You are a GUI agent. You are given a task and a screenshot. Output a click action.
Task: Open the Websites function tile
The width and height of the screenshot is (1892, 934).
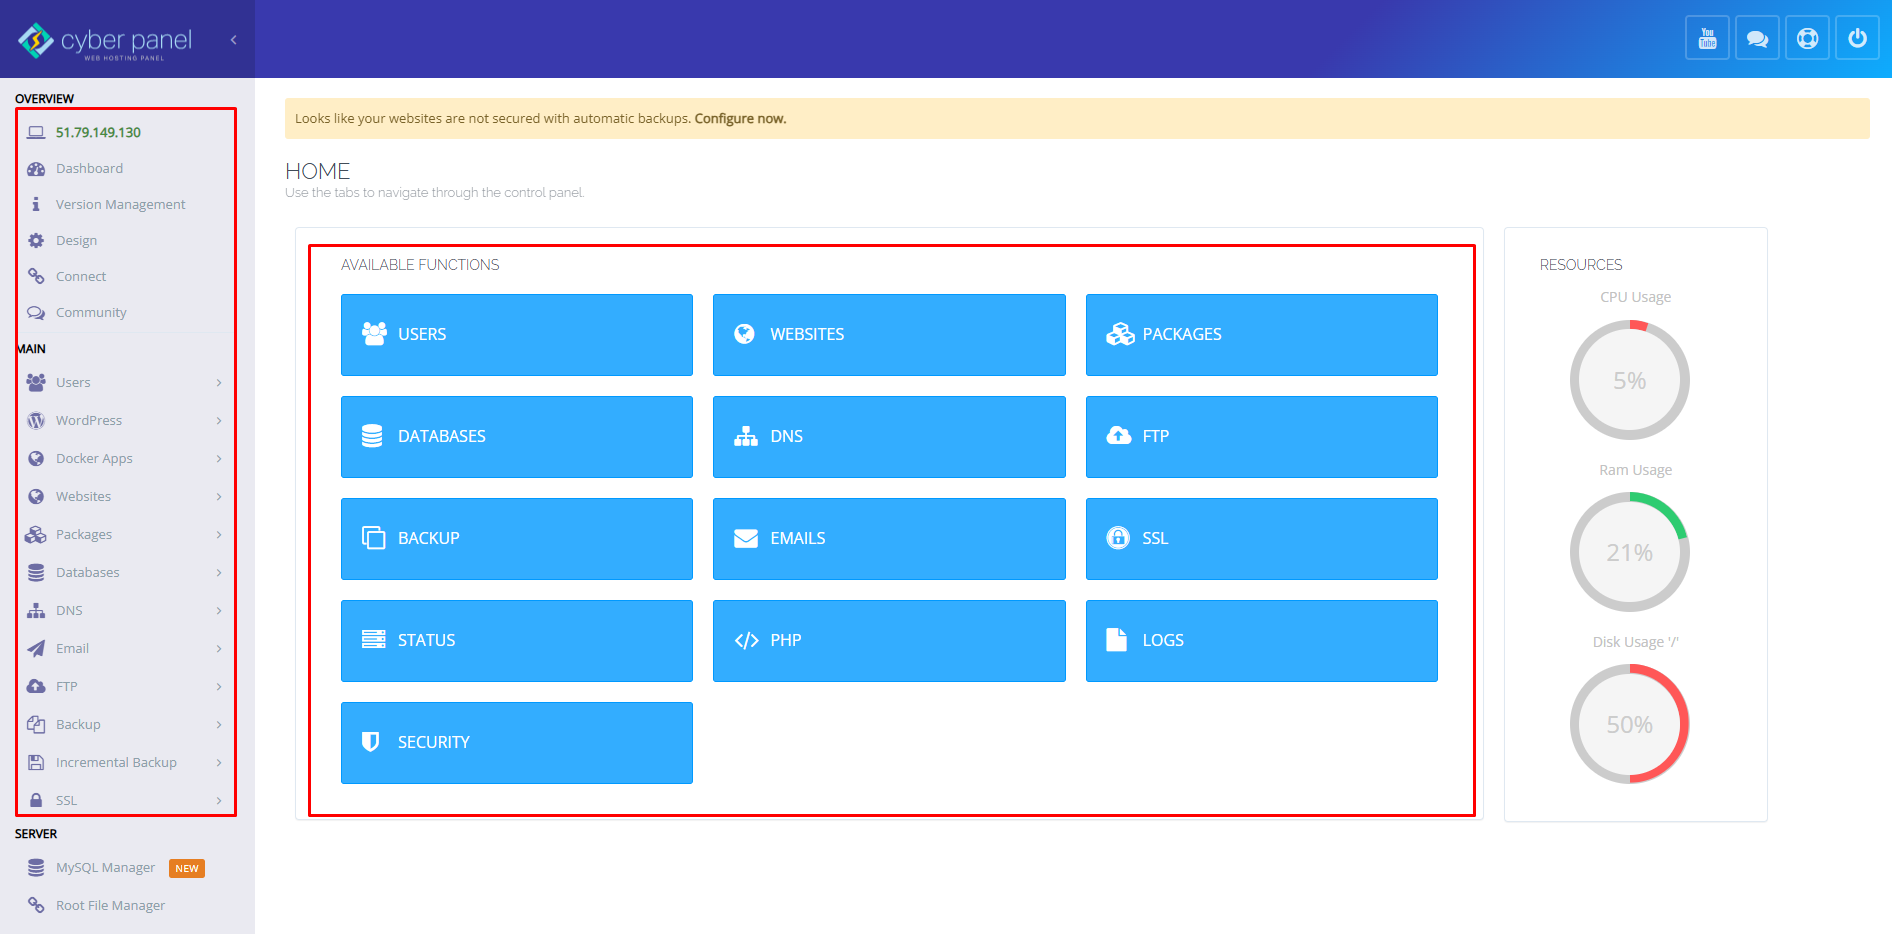888,335
